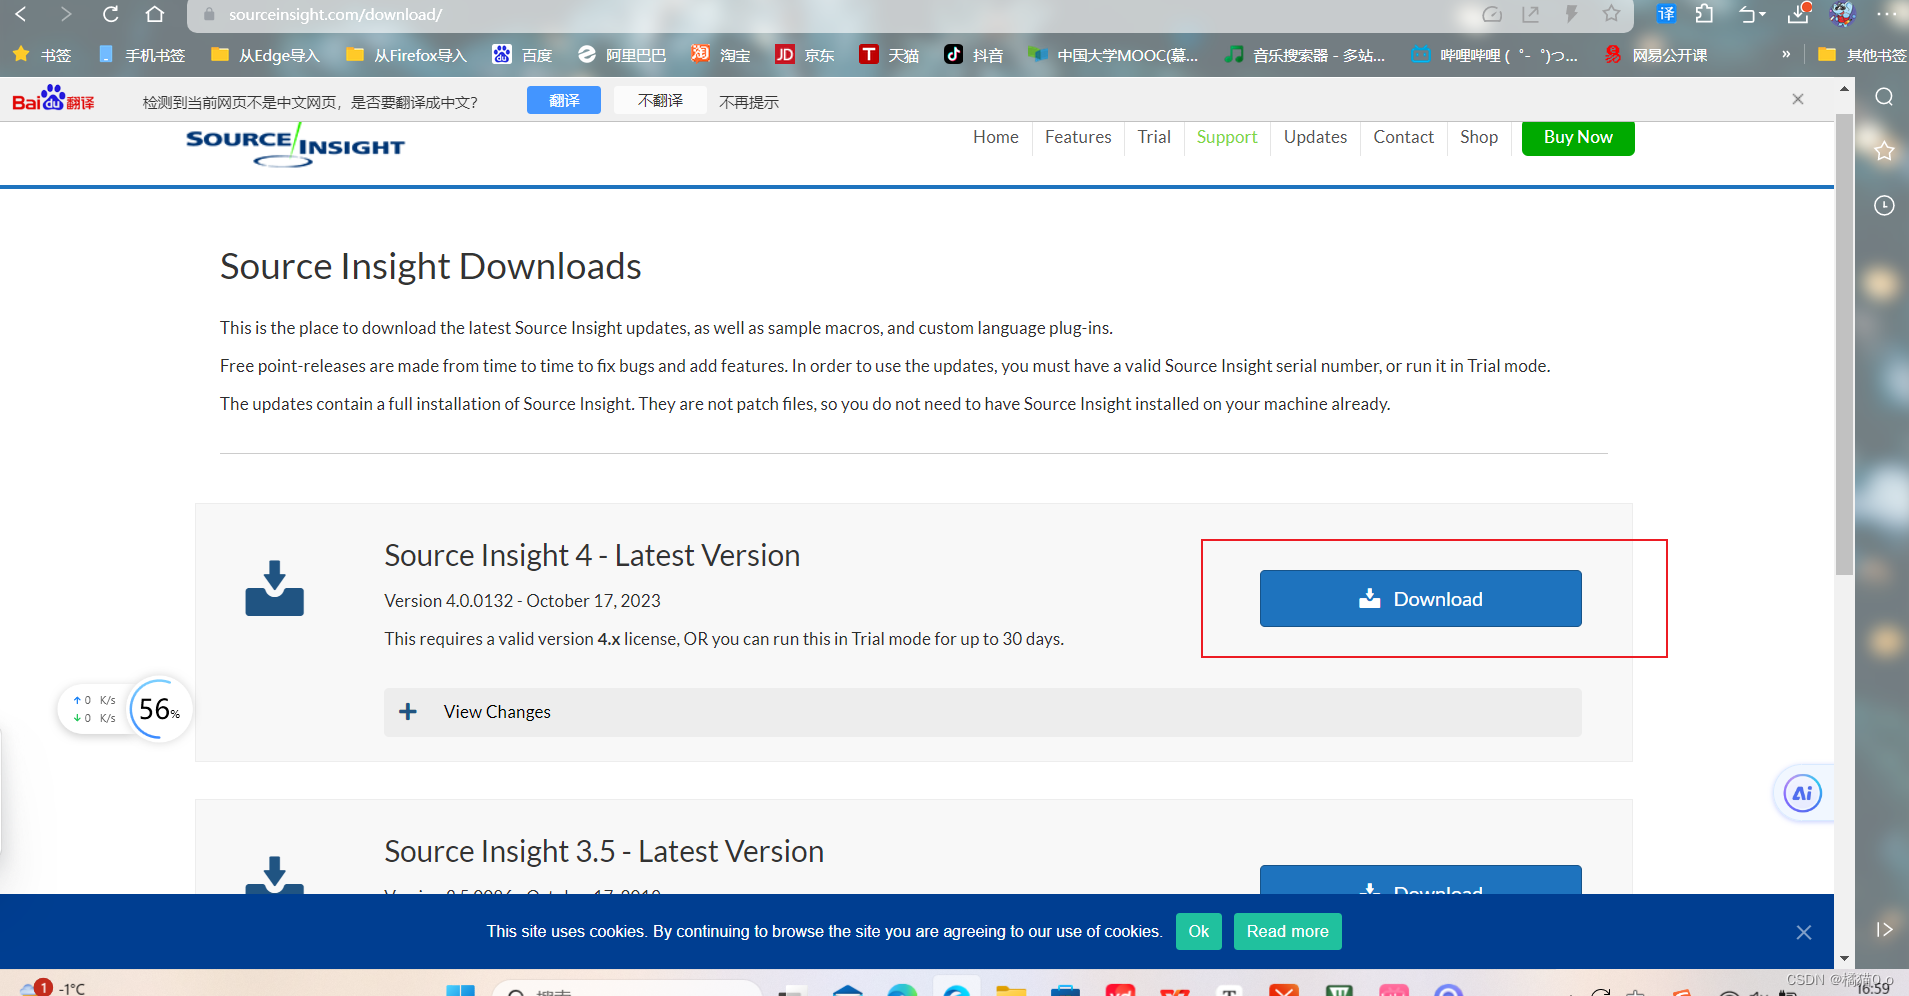Open the Trial menu item
1909x996 pixels.
click(1154, 137)
